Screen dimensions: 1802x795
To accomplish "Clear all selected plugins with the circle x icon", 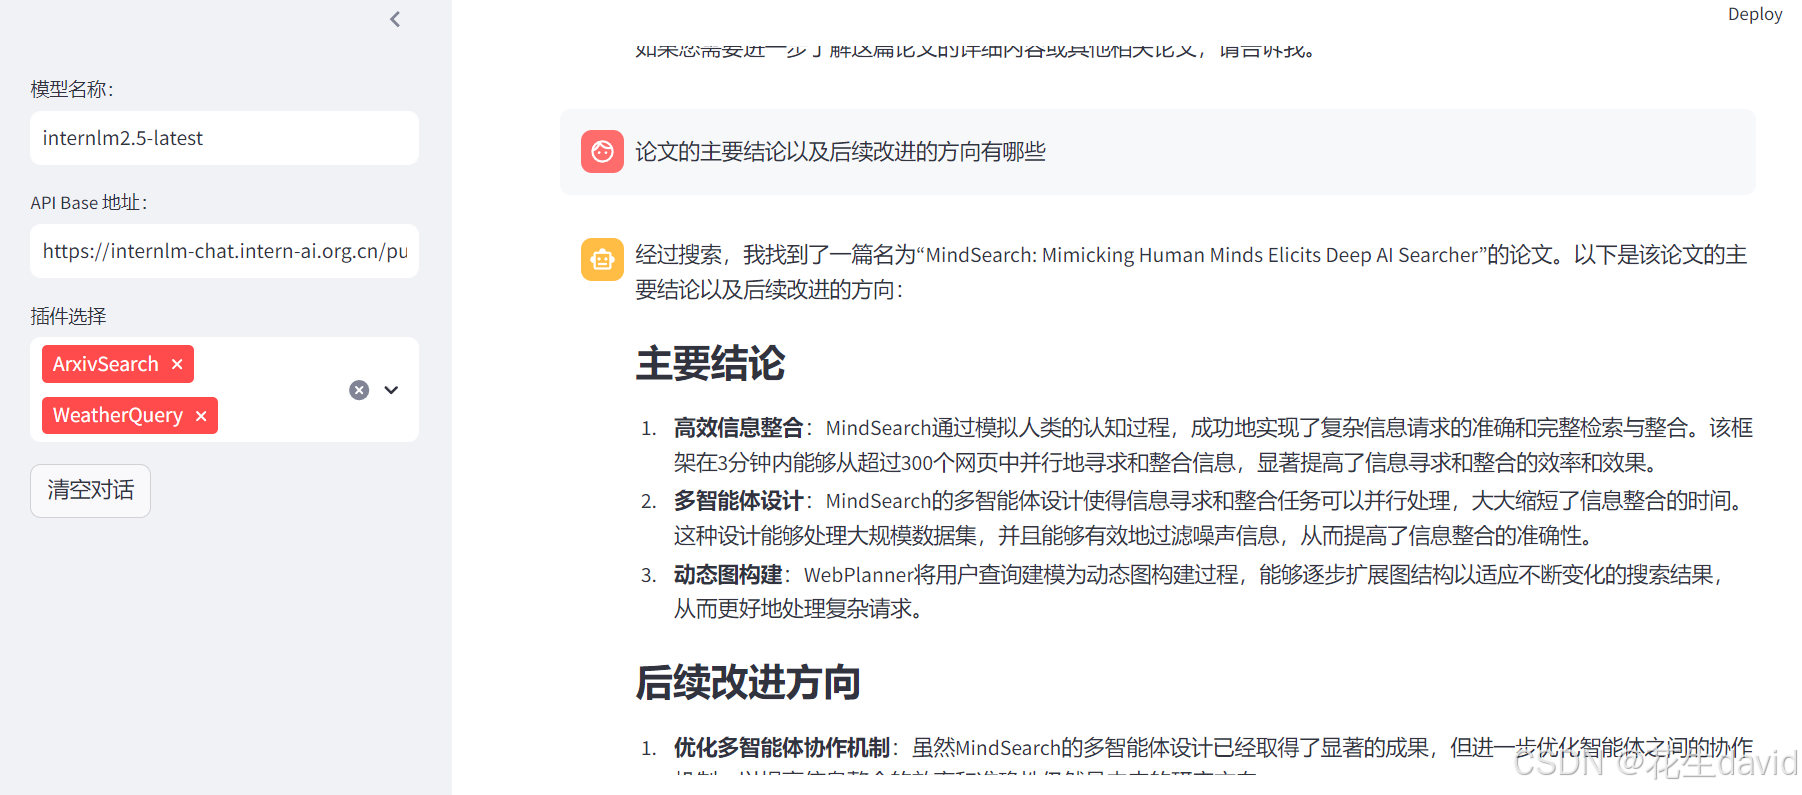I will [359, 390].
